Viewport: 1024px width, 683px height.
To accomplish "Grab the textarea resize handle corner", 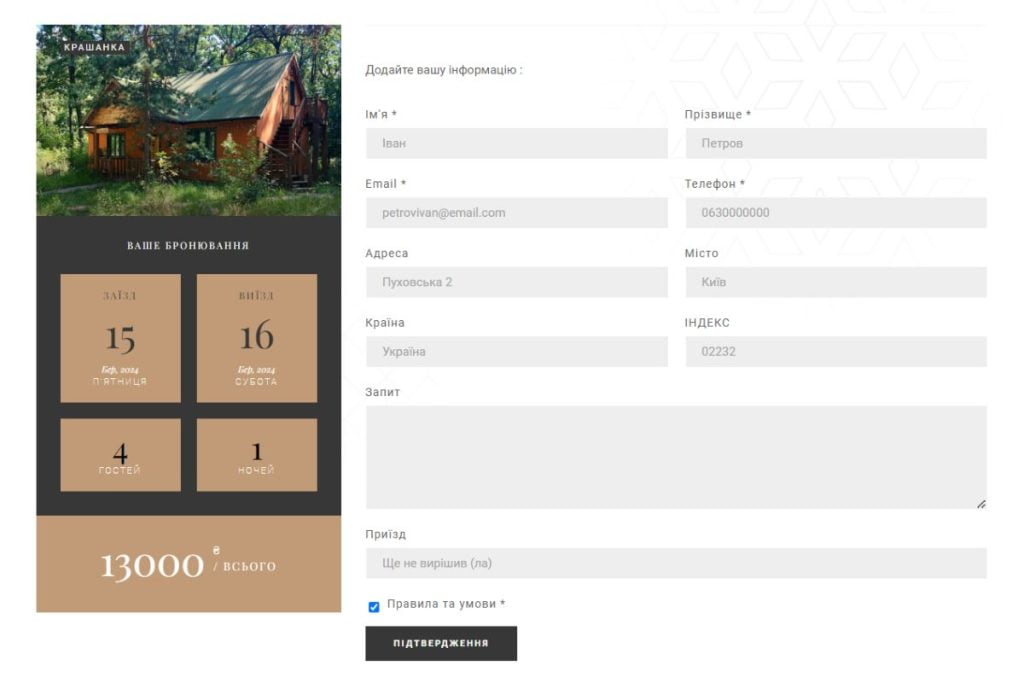I will click(981, 504).
